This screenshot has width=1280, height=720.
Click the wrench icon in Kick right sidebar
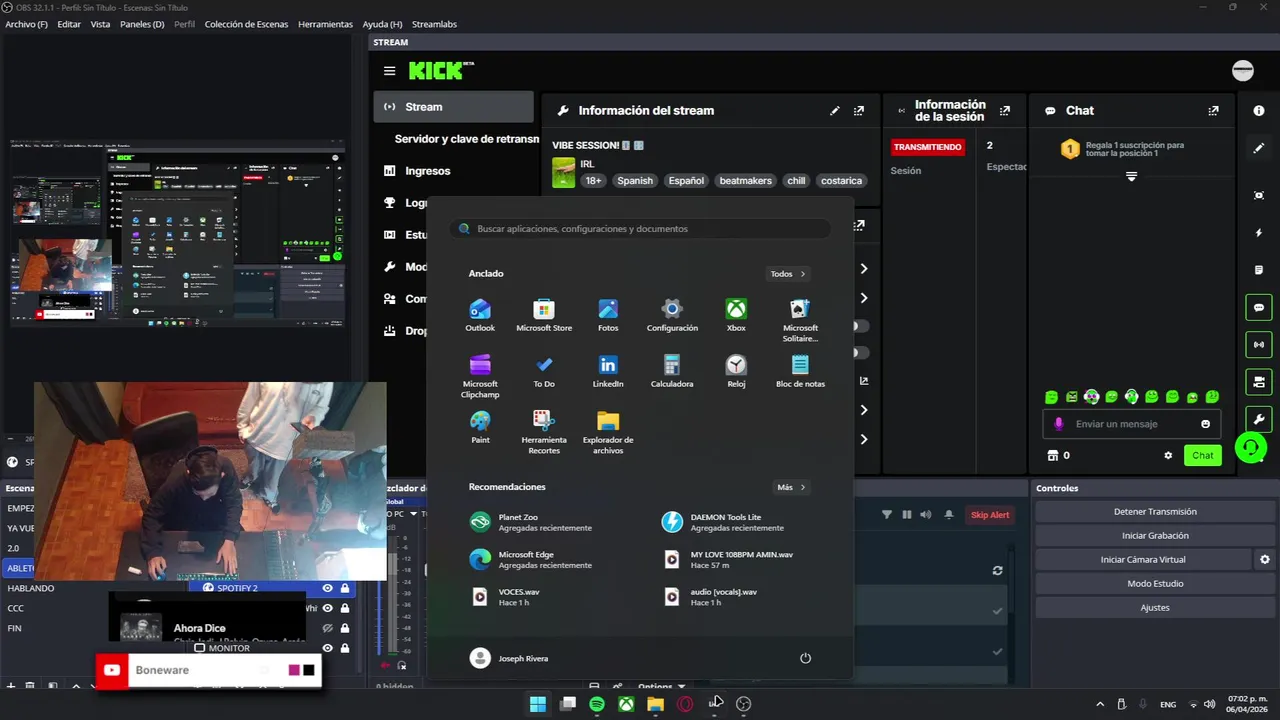tap(1259, 419)
